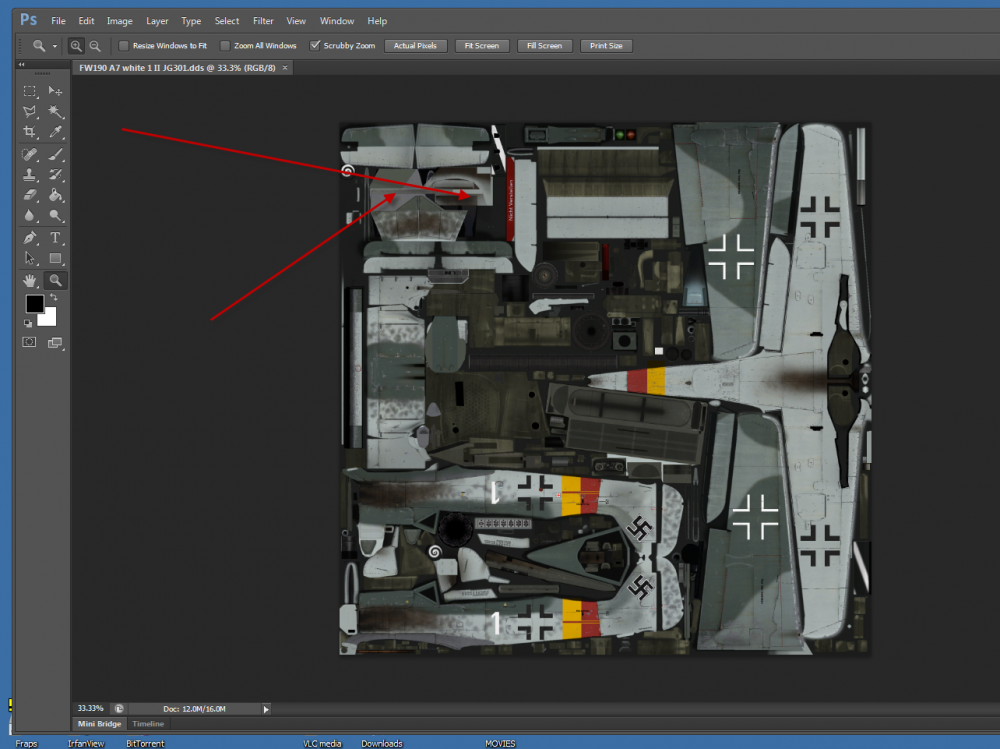The width and height of the screenshot is (1000, 749).
Task: Click the Actual Pixels button
Action: (415, 45)
